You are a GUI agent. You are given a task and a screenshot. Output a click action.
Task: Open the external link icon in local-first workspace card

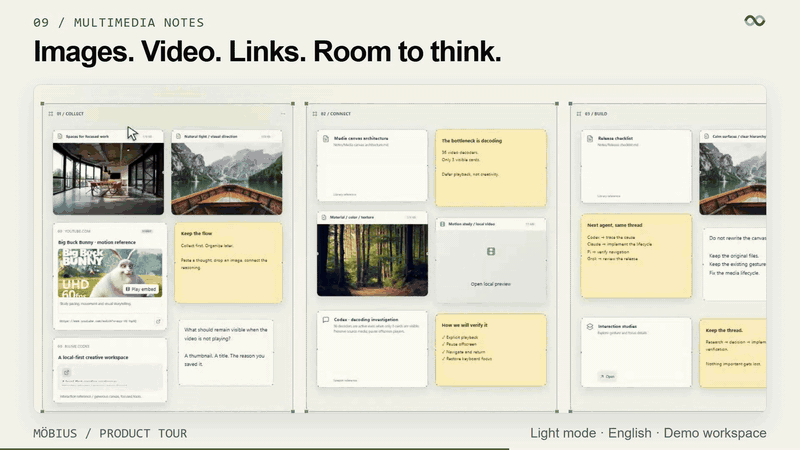click(x=66, y=372)
